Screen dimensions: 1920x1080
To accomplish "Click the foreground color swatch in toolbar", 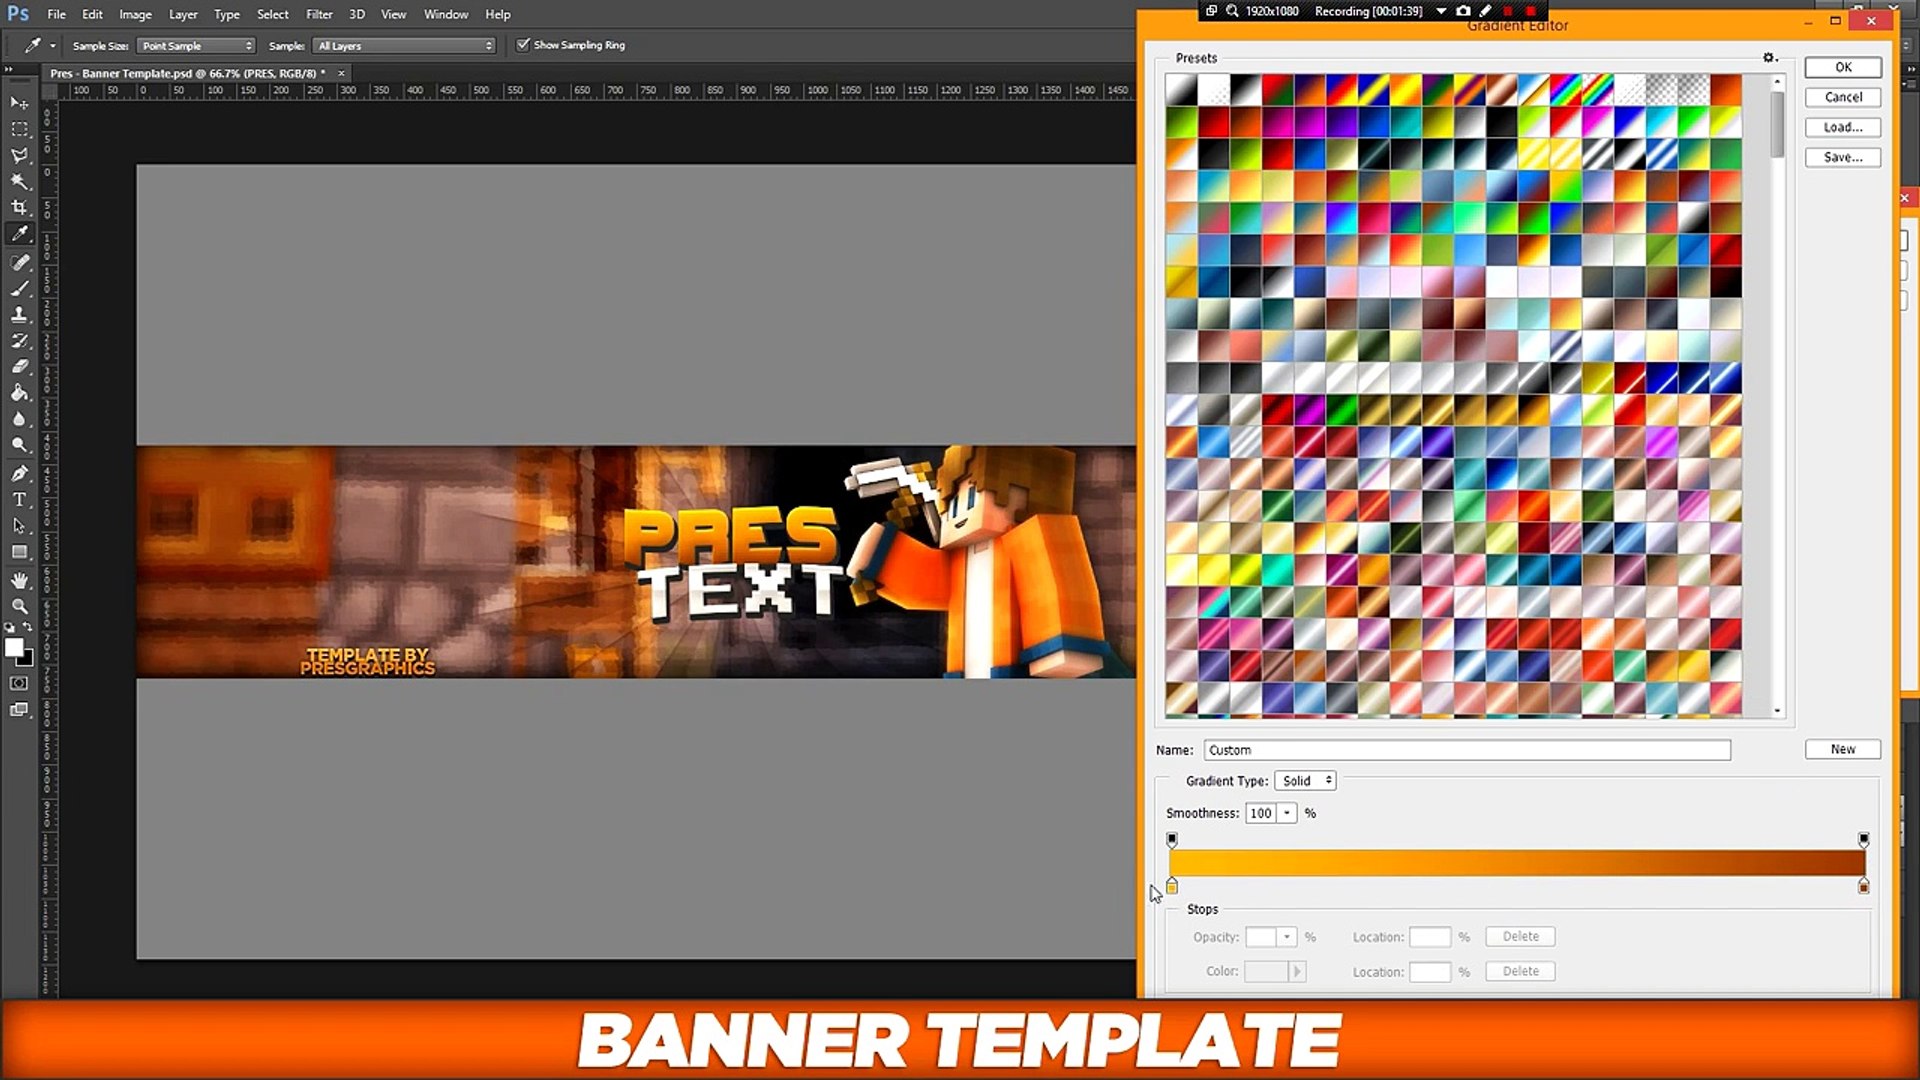I will point(14,648).
